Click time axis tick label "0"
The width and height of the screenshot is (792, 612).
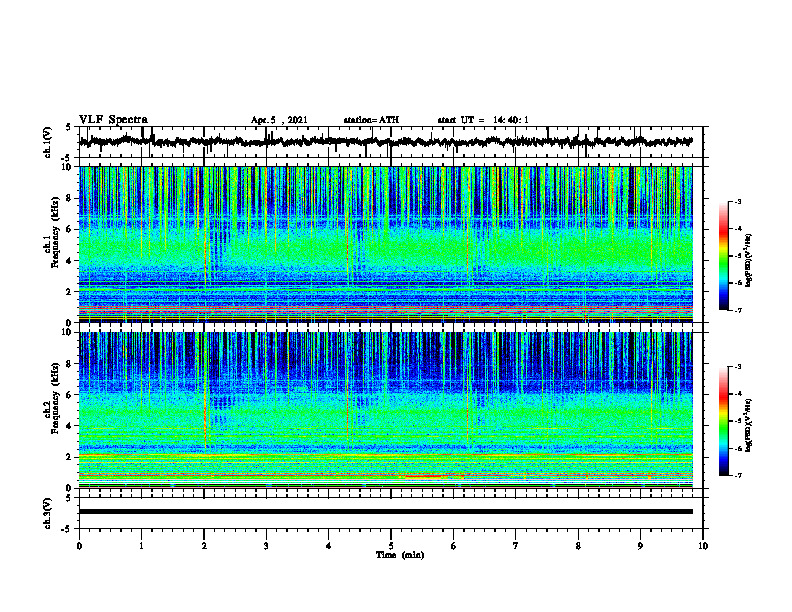tap(79, 546)
